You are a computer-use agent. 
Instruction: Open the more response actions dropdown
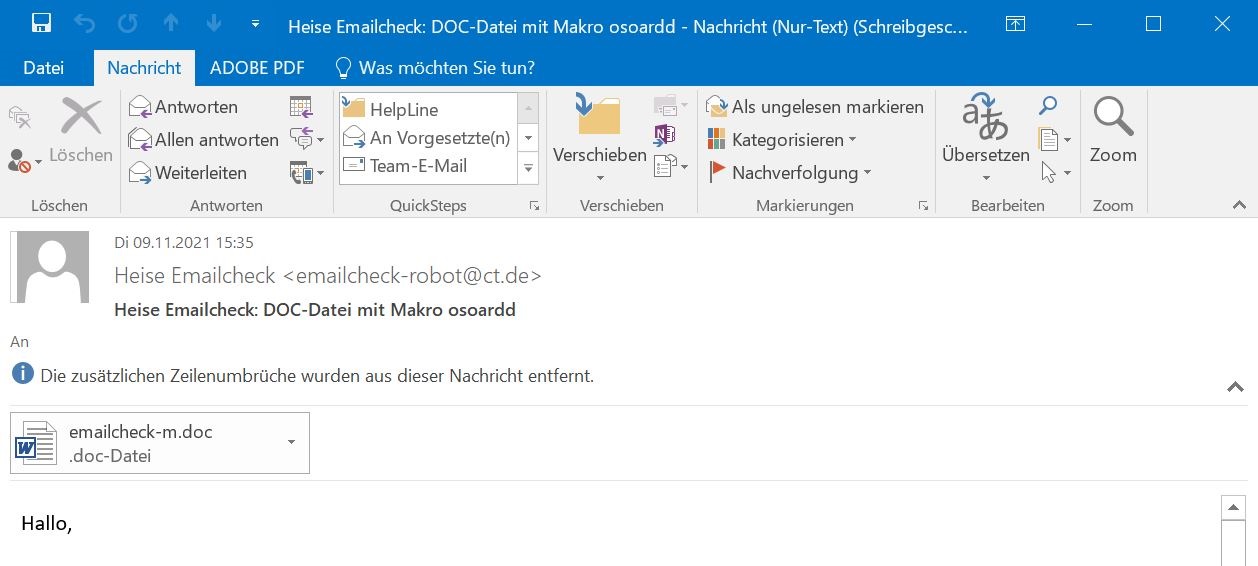coord(307,172)
